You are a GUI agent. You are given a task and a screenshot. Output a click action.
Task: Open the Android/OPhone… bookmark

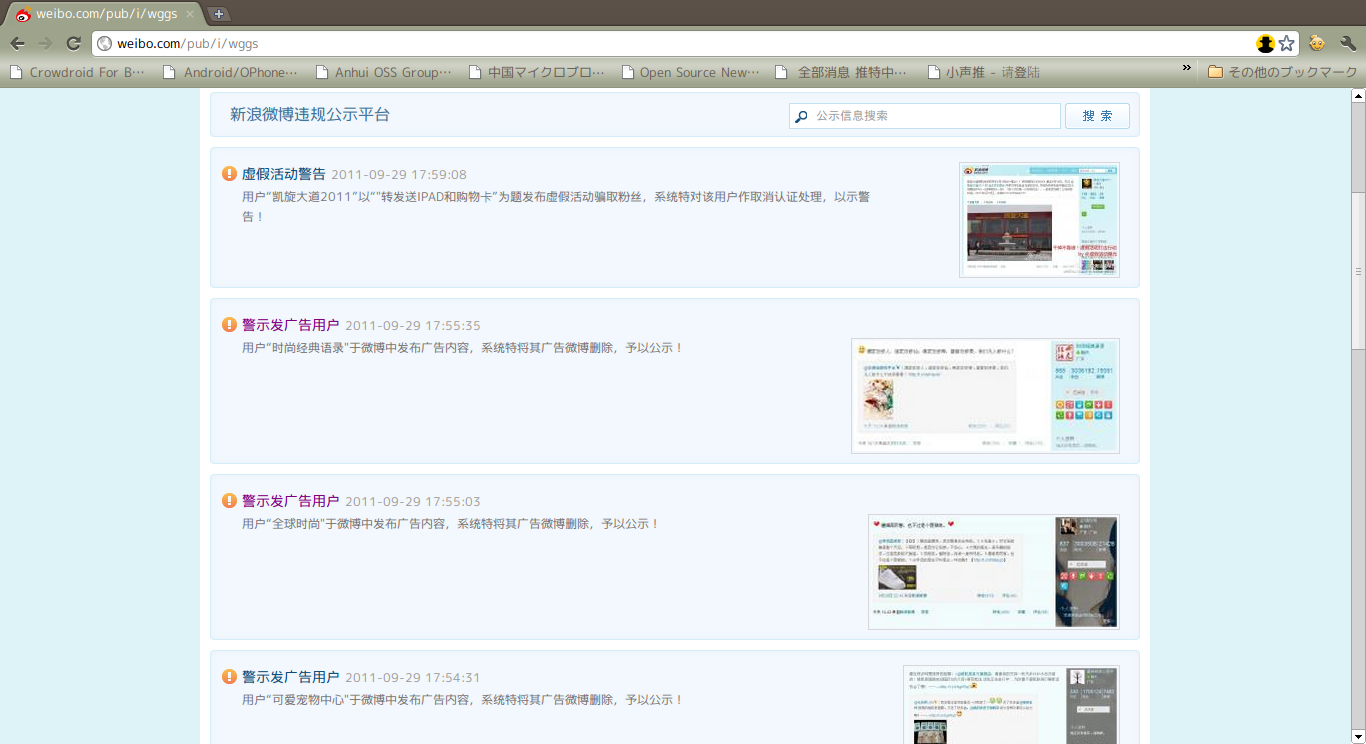click(231, 72)
